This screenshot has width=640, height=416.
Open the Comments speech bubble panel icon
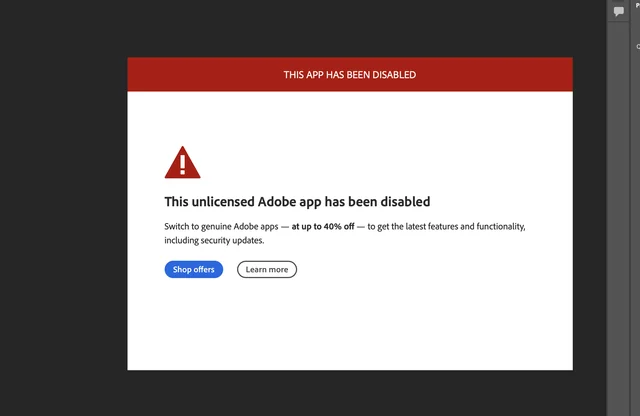(619, 11)
